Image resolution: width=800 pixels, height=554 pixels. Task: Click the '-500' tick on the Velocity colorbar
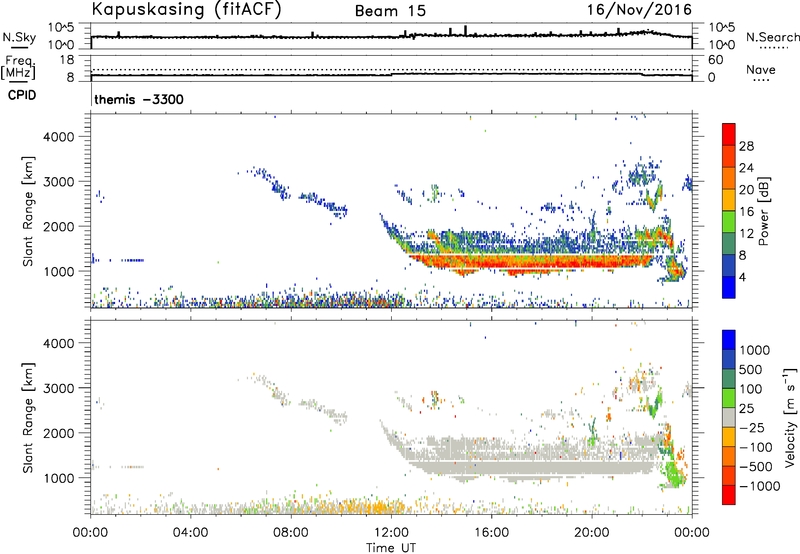point(756,466)
